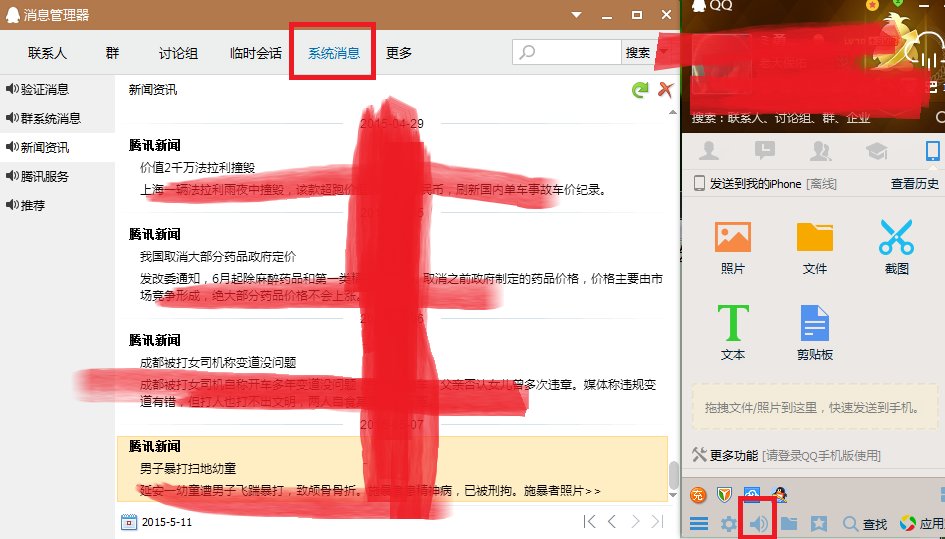Switch to the 群 tab
The width and height of the screenshot is (945, 539).
[112, 53]
